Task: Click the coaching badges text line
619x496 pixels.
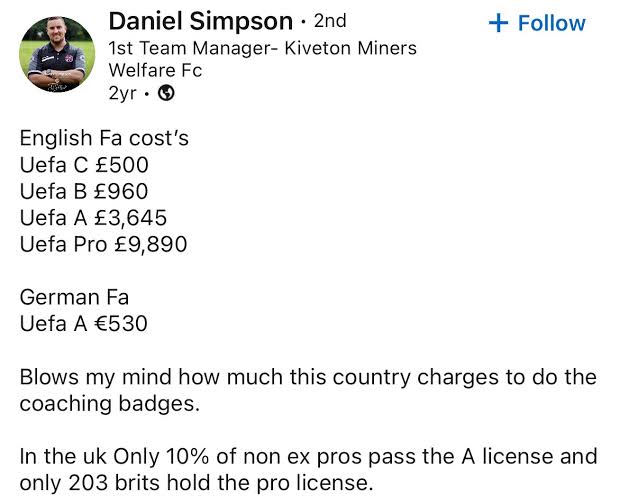Action: click(x=110, y=404)
